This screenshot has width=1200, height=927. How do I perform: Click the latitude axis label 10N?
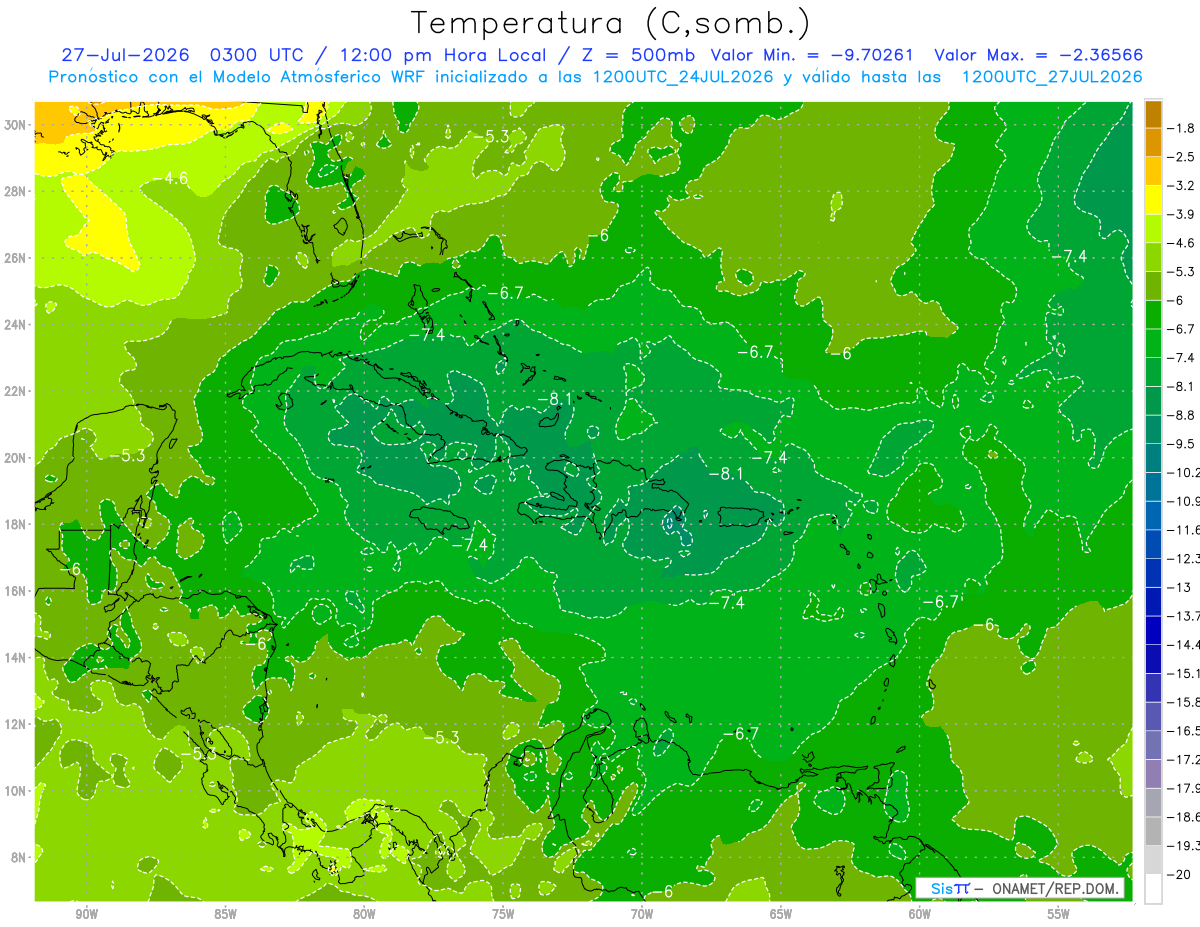[x=15, y=791]
